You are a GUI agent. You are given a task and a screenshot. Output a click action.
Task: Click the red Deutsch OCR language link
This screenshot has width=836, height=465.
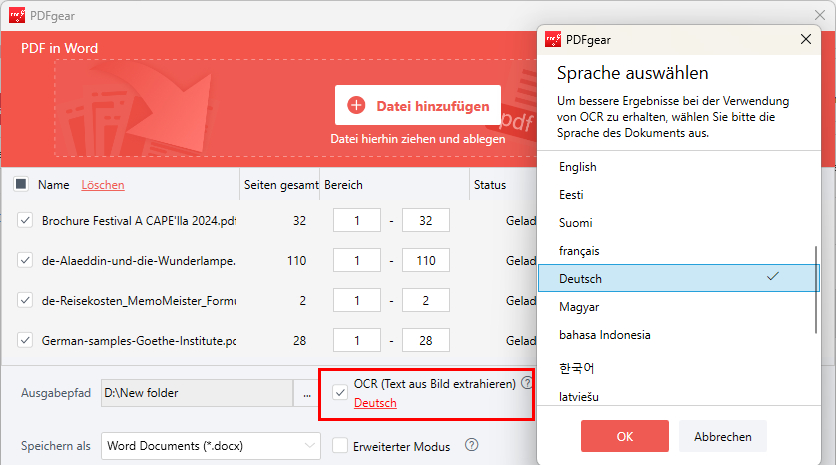pyautogui.click(x=375, y=403)
